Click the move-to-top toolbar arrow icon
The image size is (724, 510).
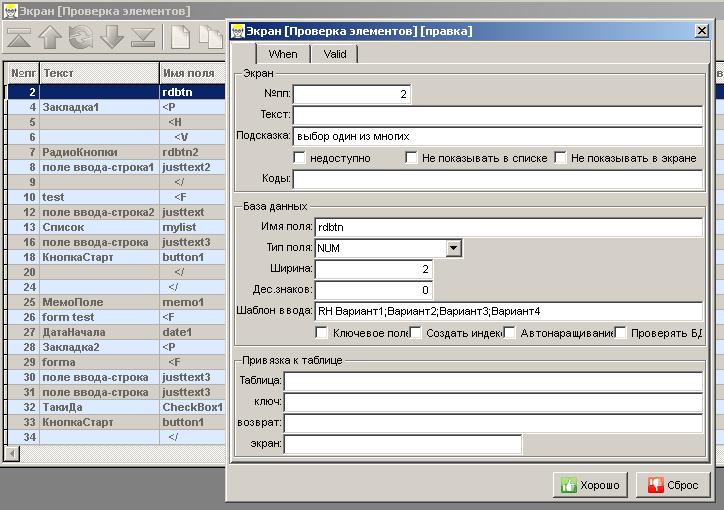pos(20,38)
